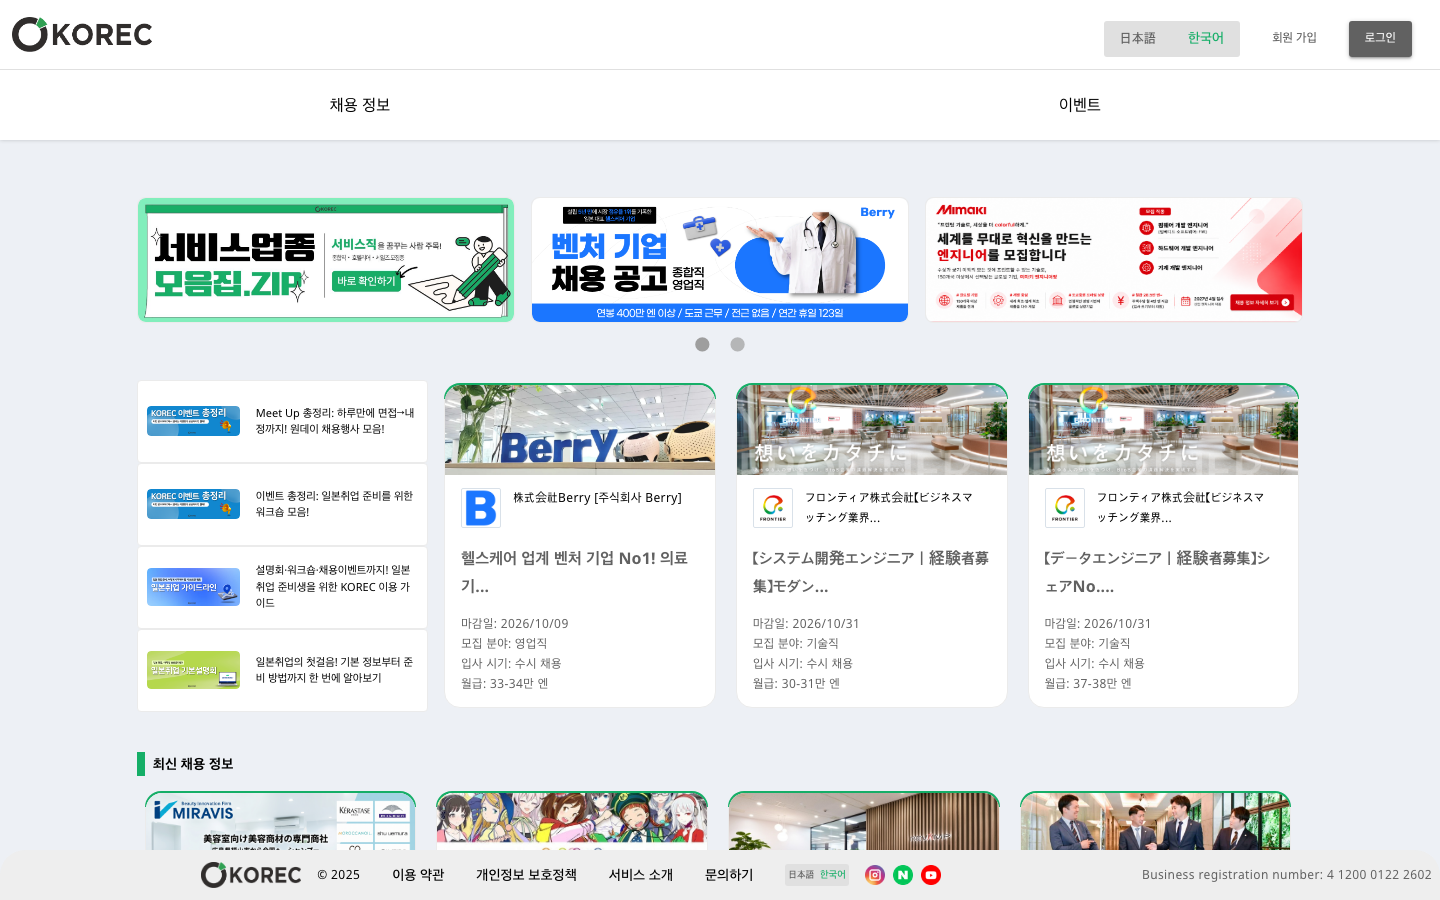Open the Meet Up 총정리 article

[283, 421]
